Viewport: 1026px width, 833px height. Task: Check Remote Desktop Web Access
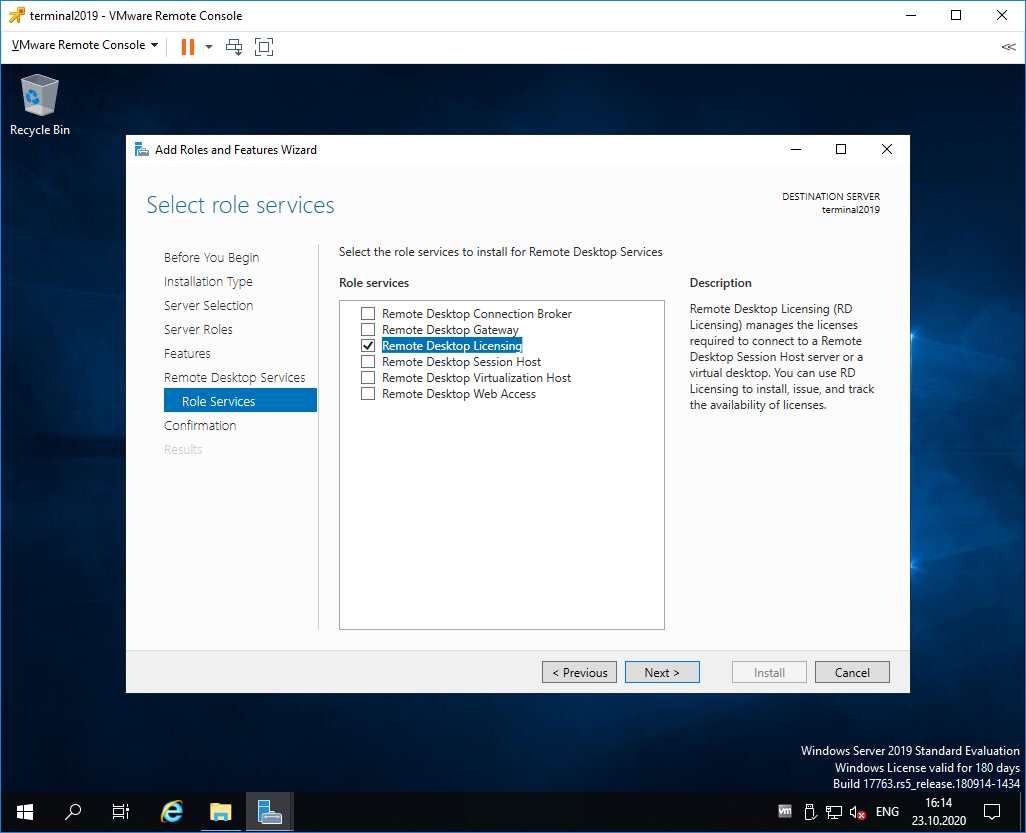368,393
